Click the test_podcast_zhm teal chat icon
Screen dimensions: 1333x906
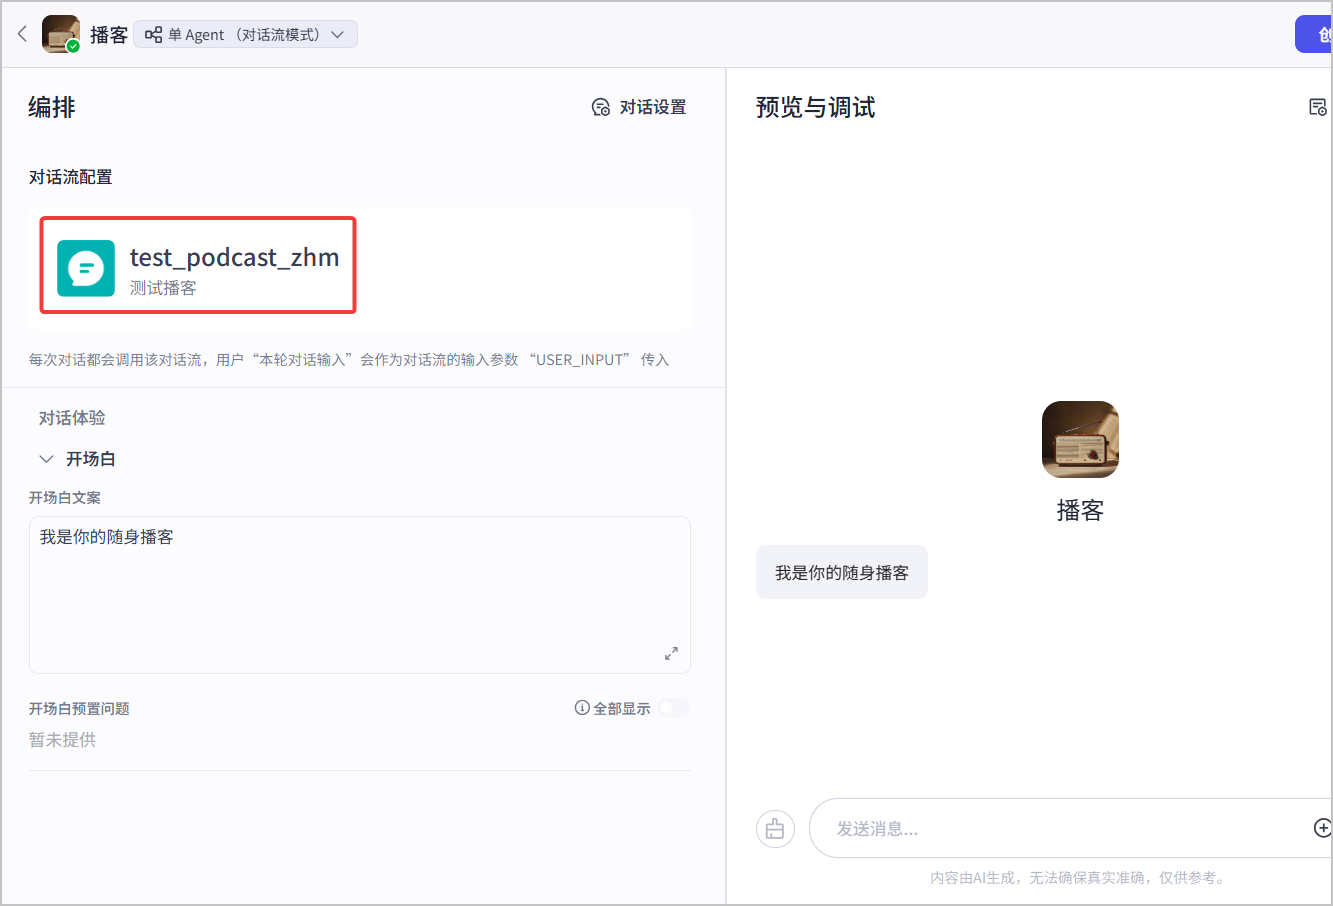pyautogui.click(x=86, y=268)
